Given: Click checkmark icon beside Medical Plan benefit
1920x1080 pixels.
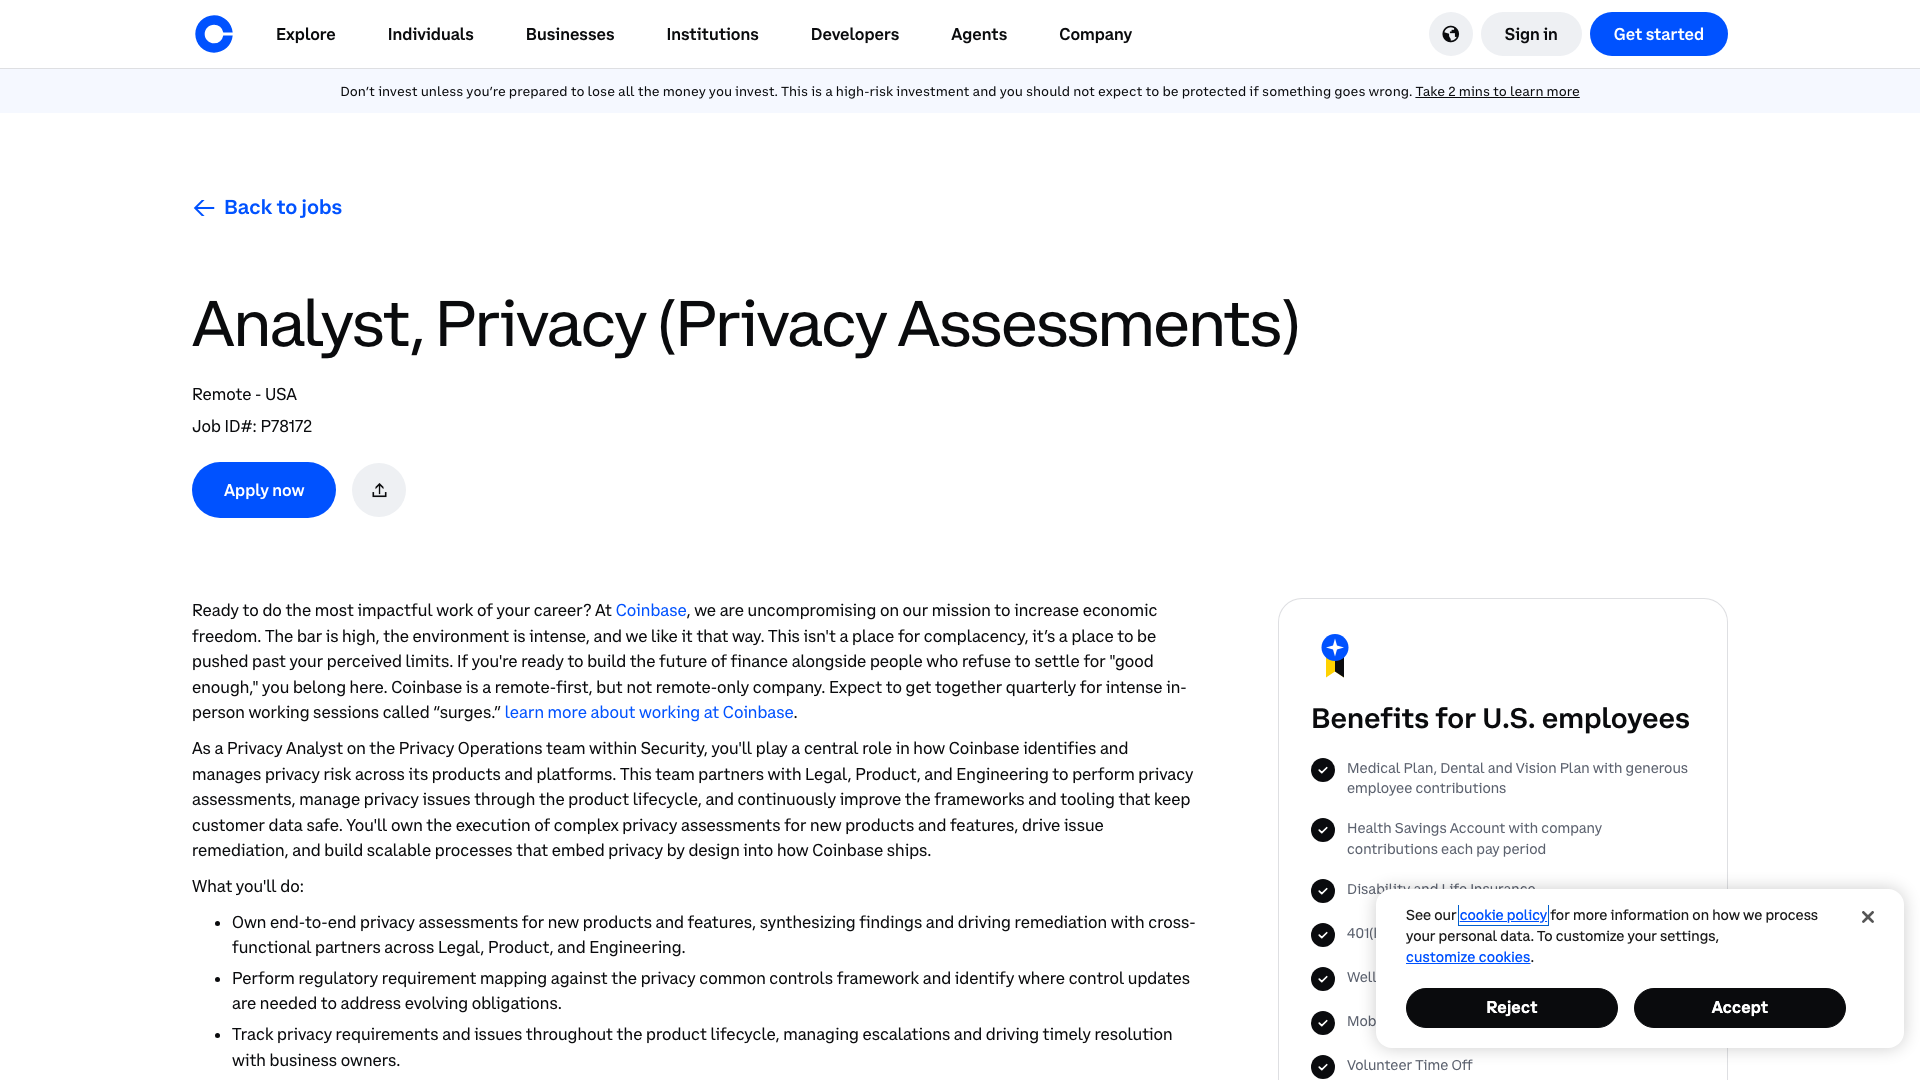Looking at the screenshot, I should click(x=1323, y=770).
